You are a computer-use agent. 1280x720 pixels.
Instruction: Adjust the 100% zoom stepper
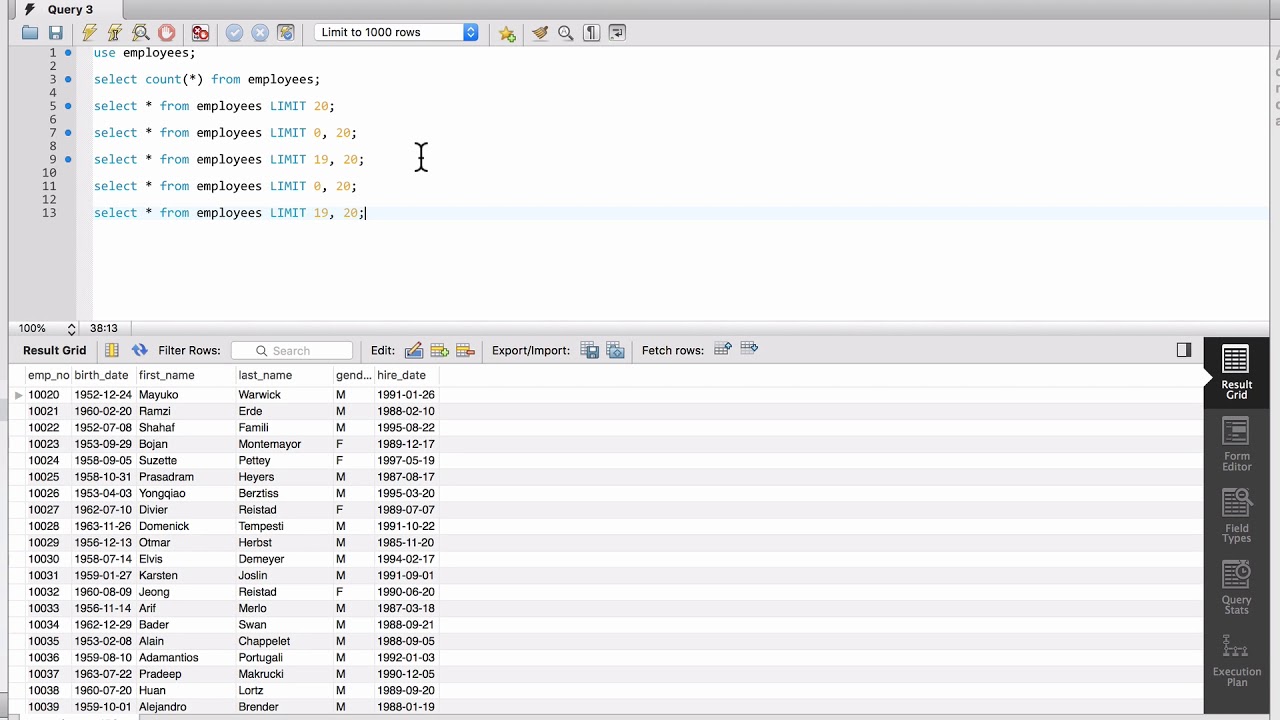coord(71,328)
